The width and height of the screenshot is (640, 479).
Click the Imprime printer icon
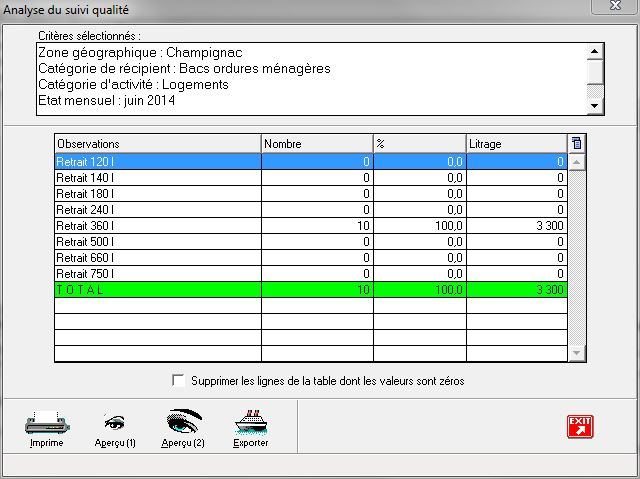tap(46, 423)
